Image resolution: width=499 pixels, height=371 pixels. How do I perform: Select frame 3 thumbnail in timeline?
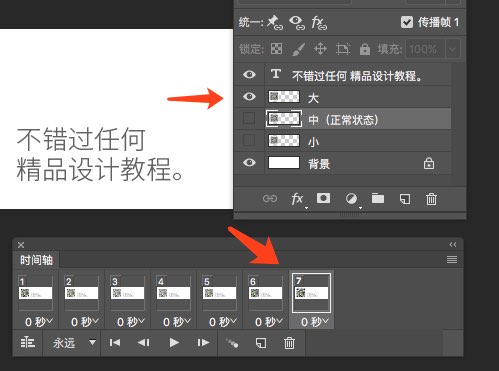click(128, 293)
